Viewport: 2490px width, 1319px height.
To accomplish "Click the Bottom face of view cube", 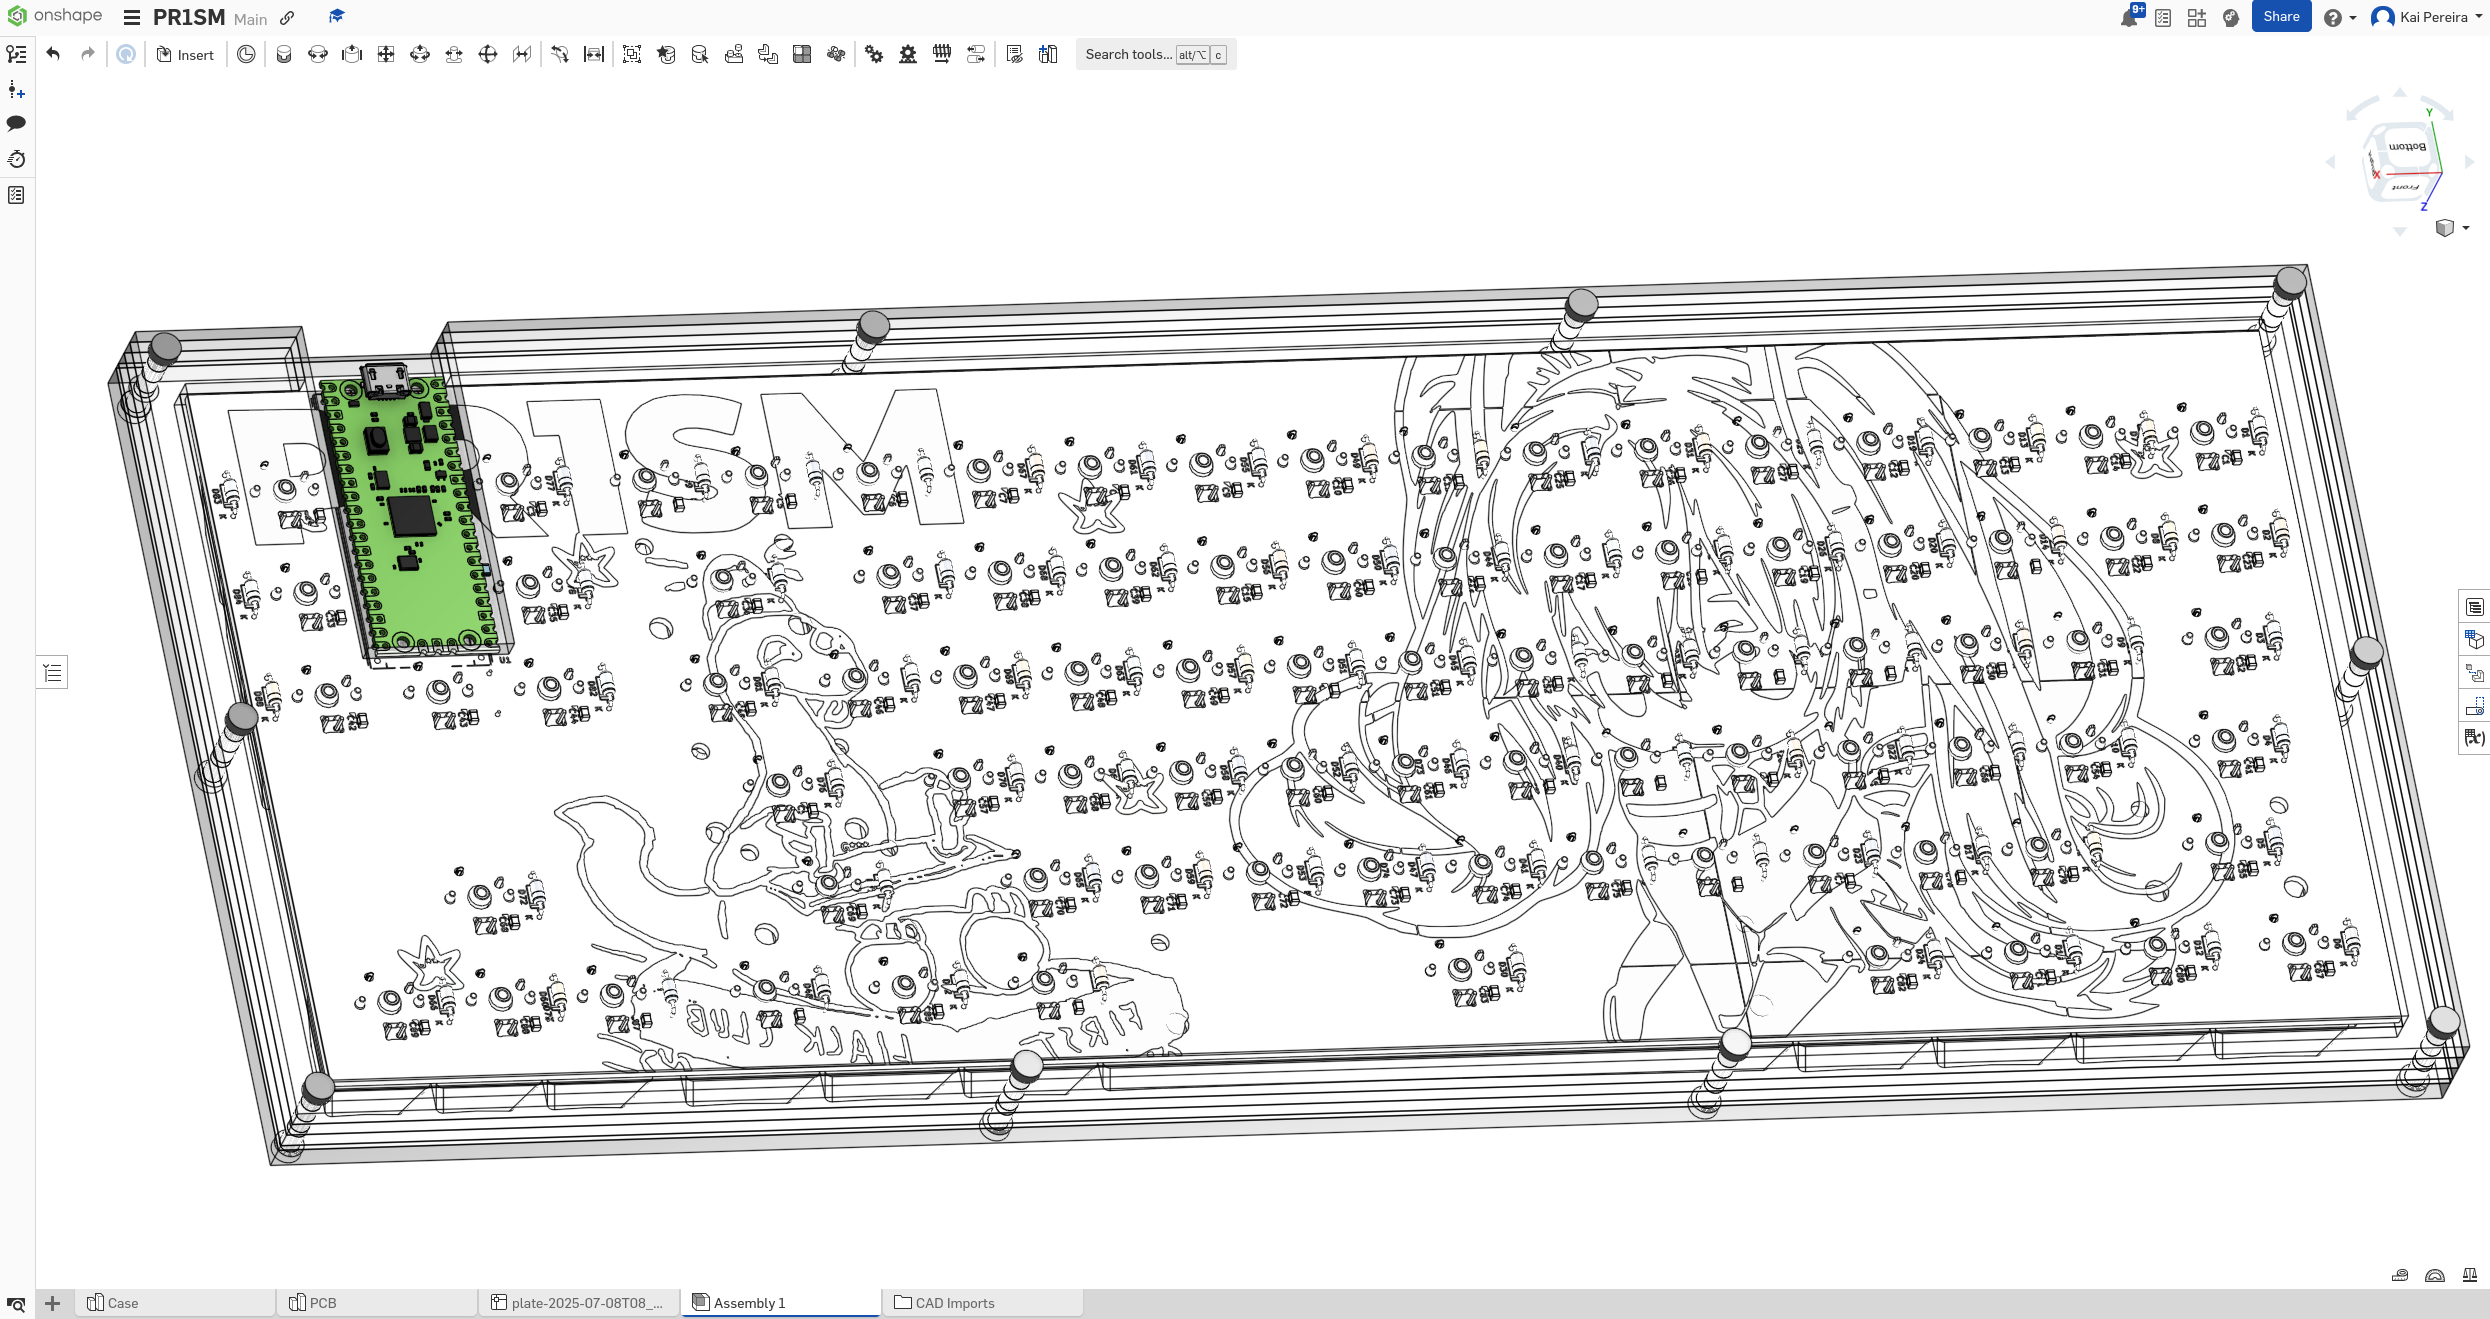I will click(2406, 147).
